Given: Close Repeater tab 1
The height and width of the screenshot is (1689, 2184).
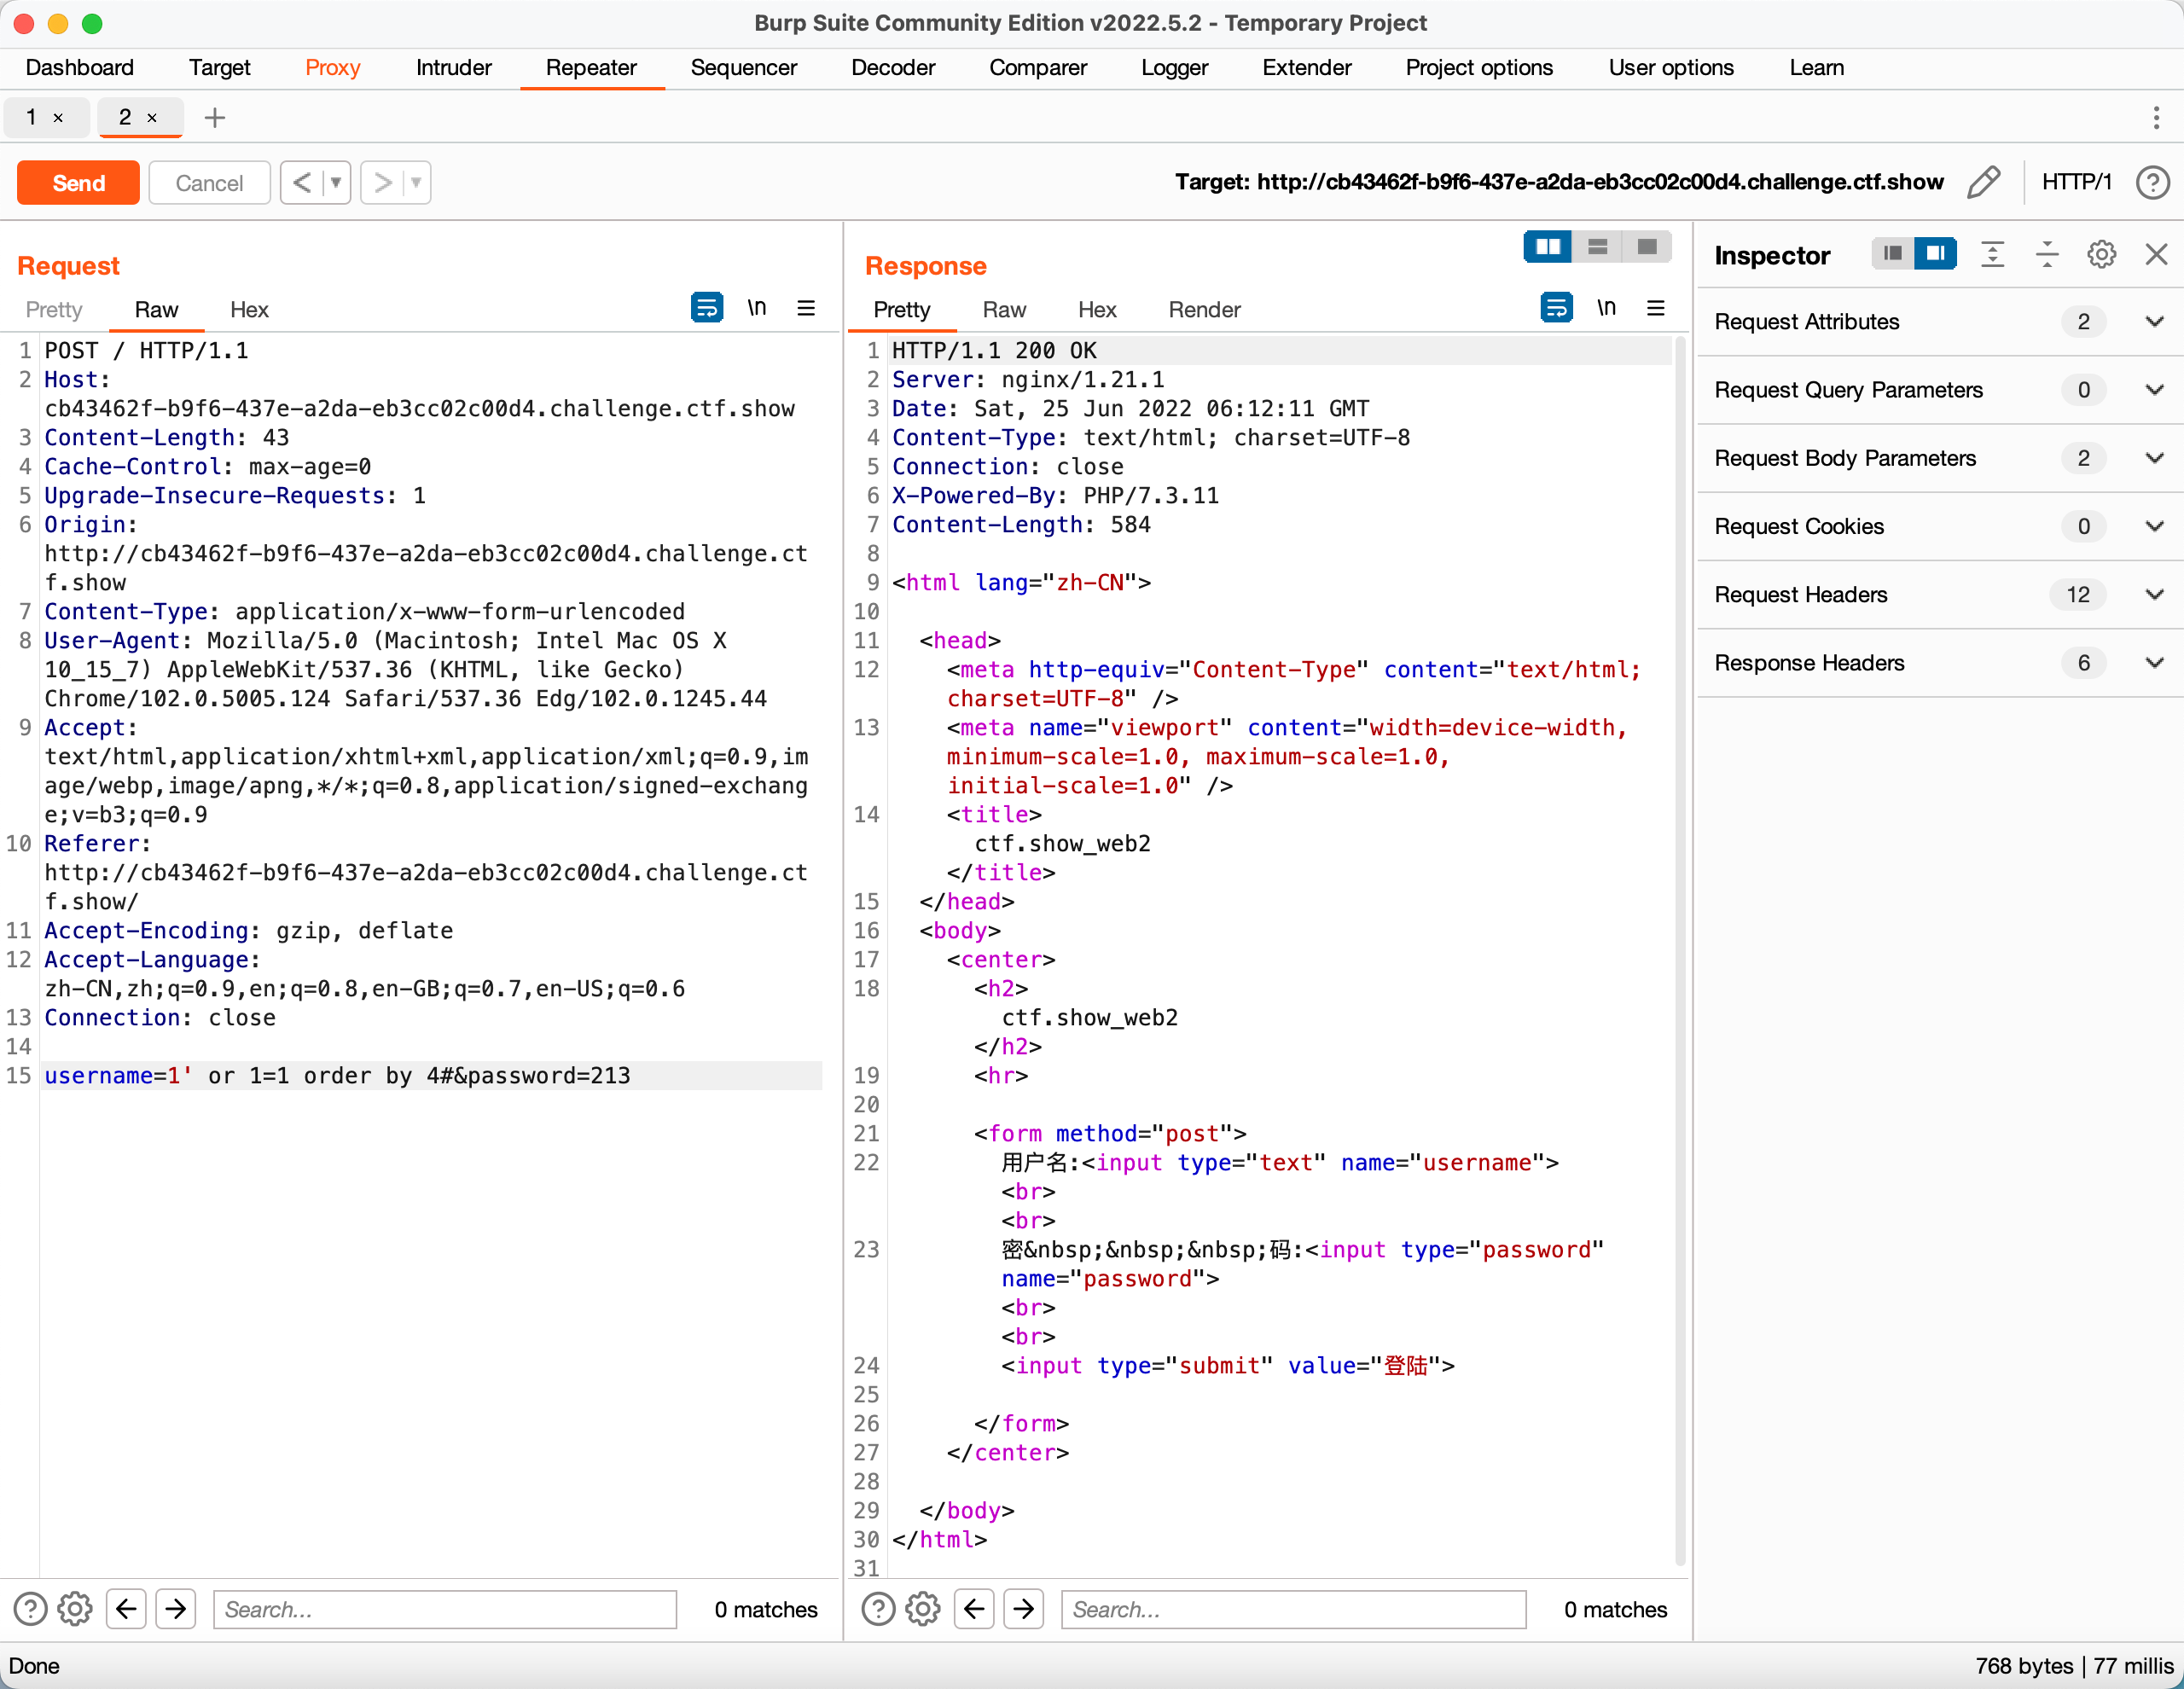Looking at the screenshot, I should click(58, 118).
